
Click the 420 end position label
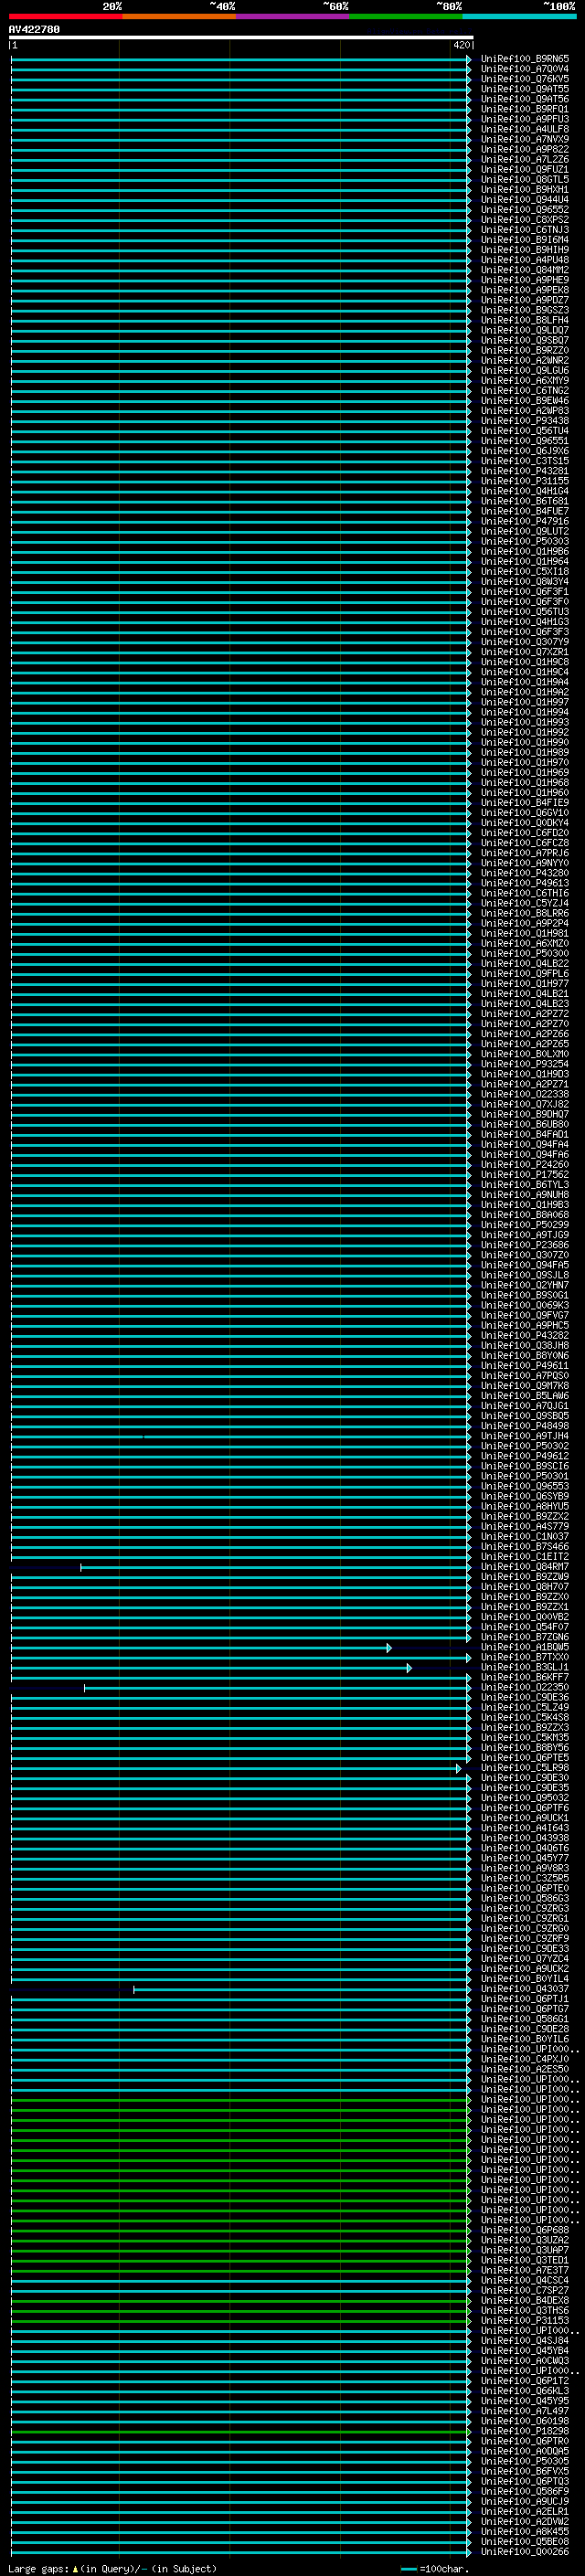pos(461,45)
